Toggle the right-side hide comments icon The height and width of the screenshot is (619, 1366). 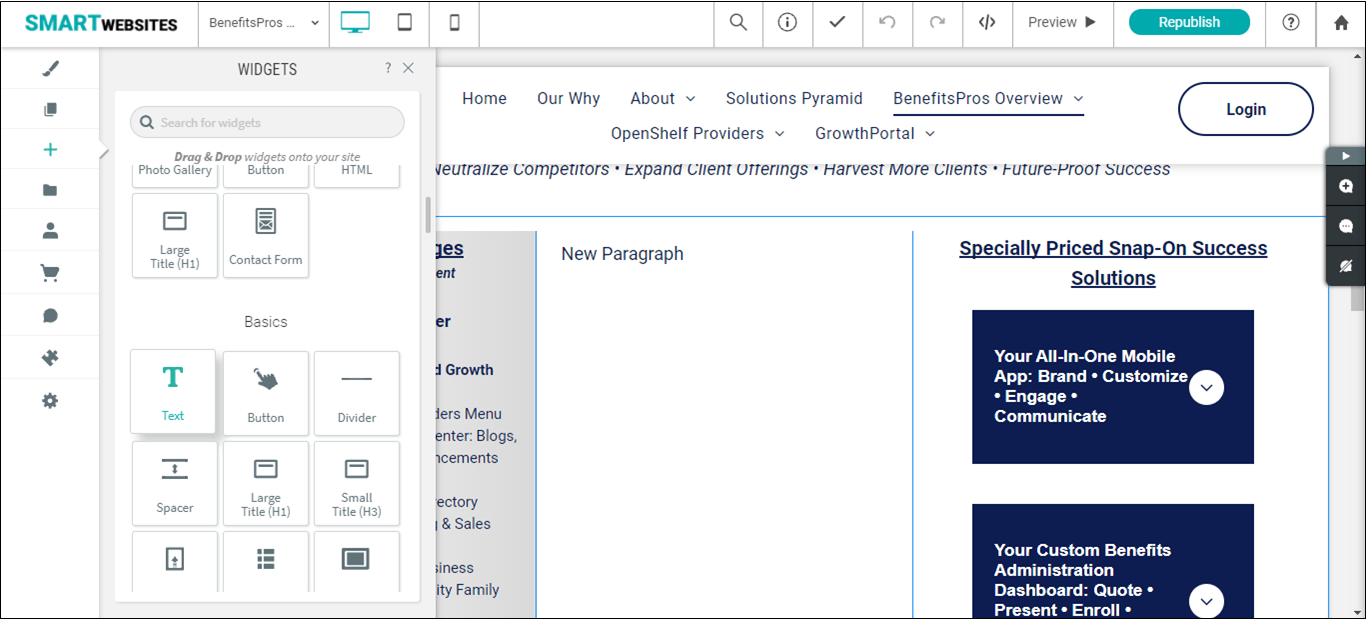[x=1346, y=266]
